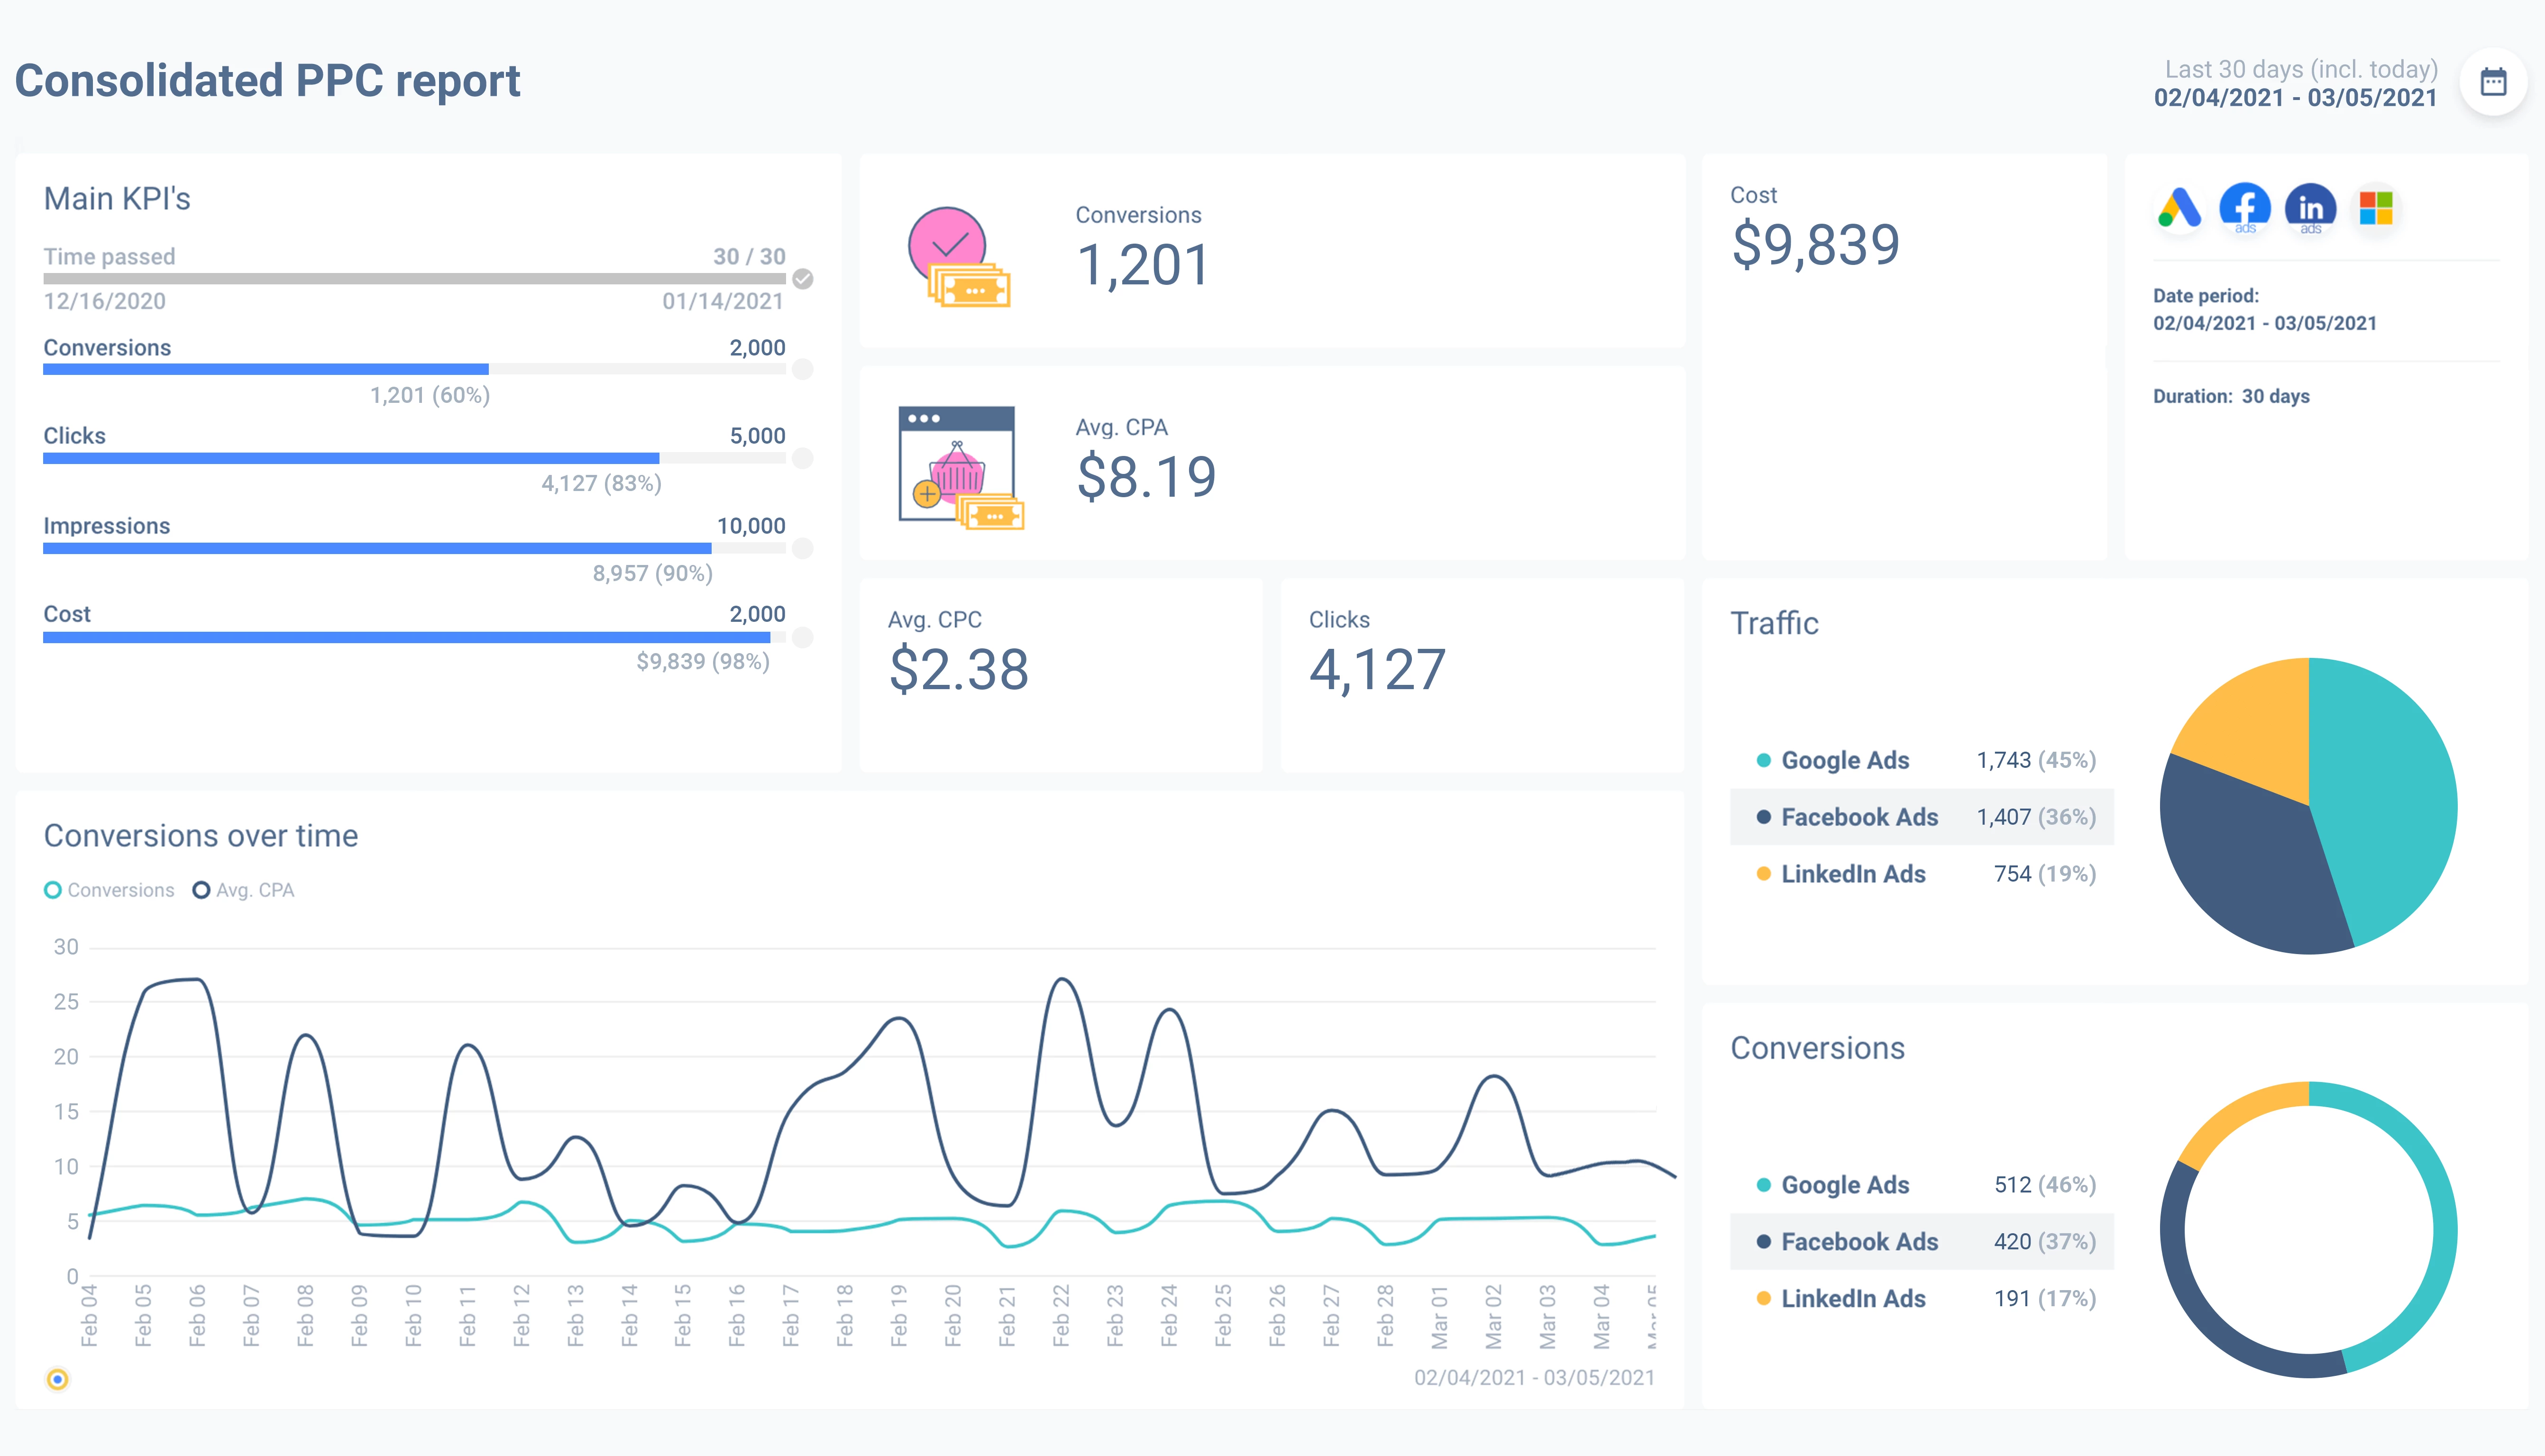Image resolution: width=2545 pixels, height=1456 pixels.
Task: Click the Time passed completed checkmark
Action: coord(803,279)
